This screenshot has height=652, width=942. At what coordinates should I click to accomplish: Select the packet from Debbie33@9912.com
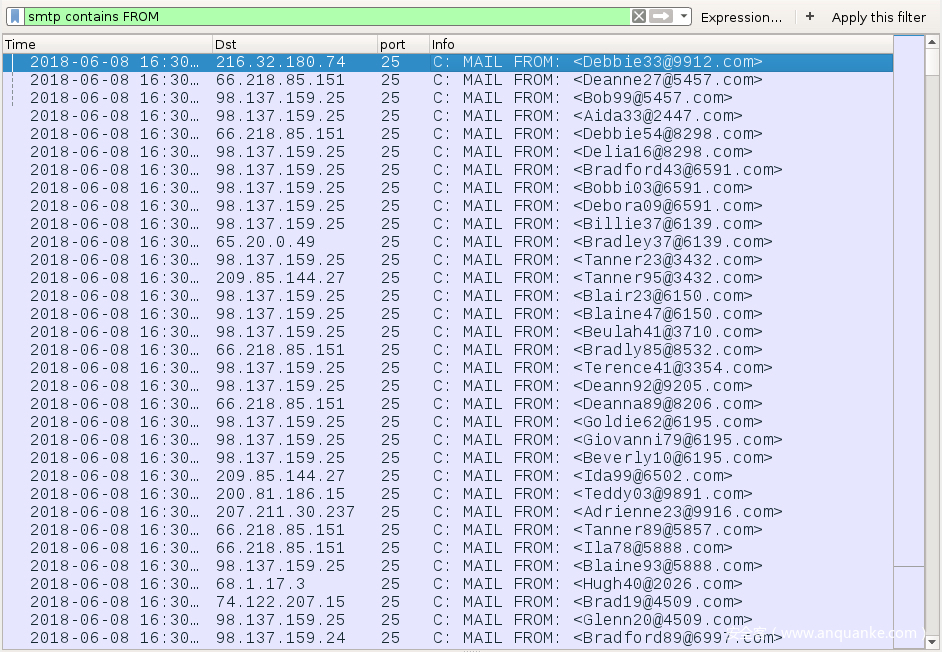[x=667, y=62]
